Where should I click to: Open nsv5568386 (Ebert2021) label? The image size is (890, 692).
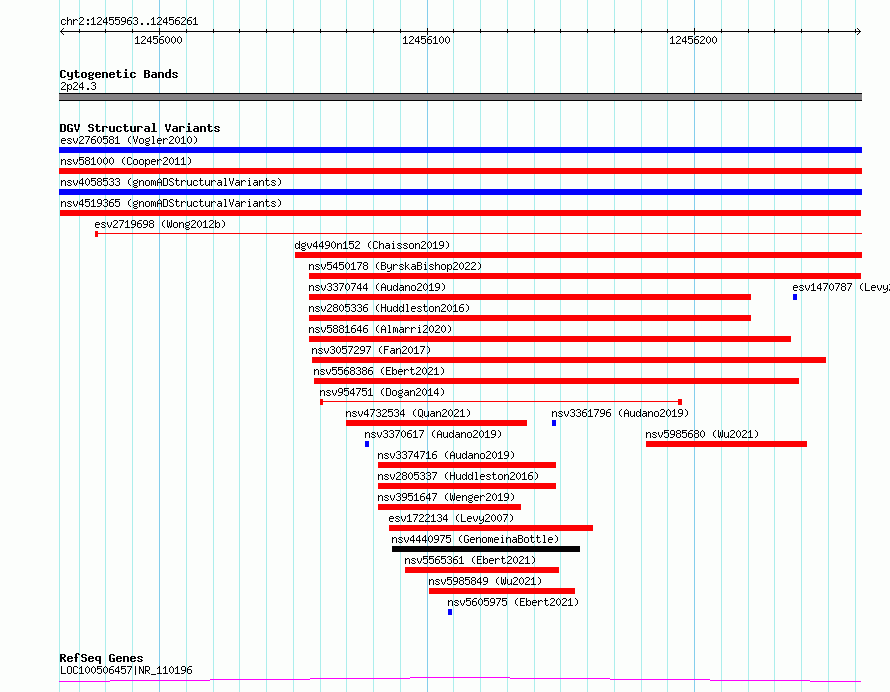[x=379, y=371]
